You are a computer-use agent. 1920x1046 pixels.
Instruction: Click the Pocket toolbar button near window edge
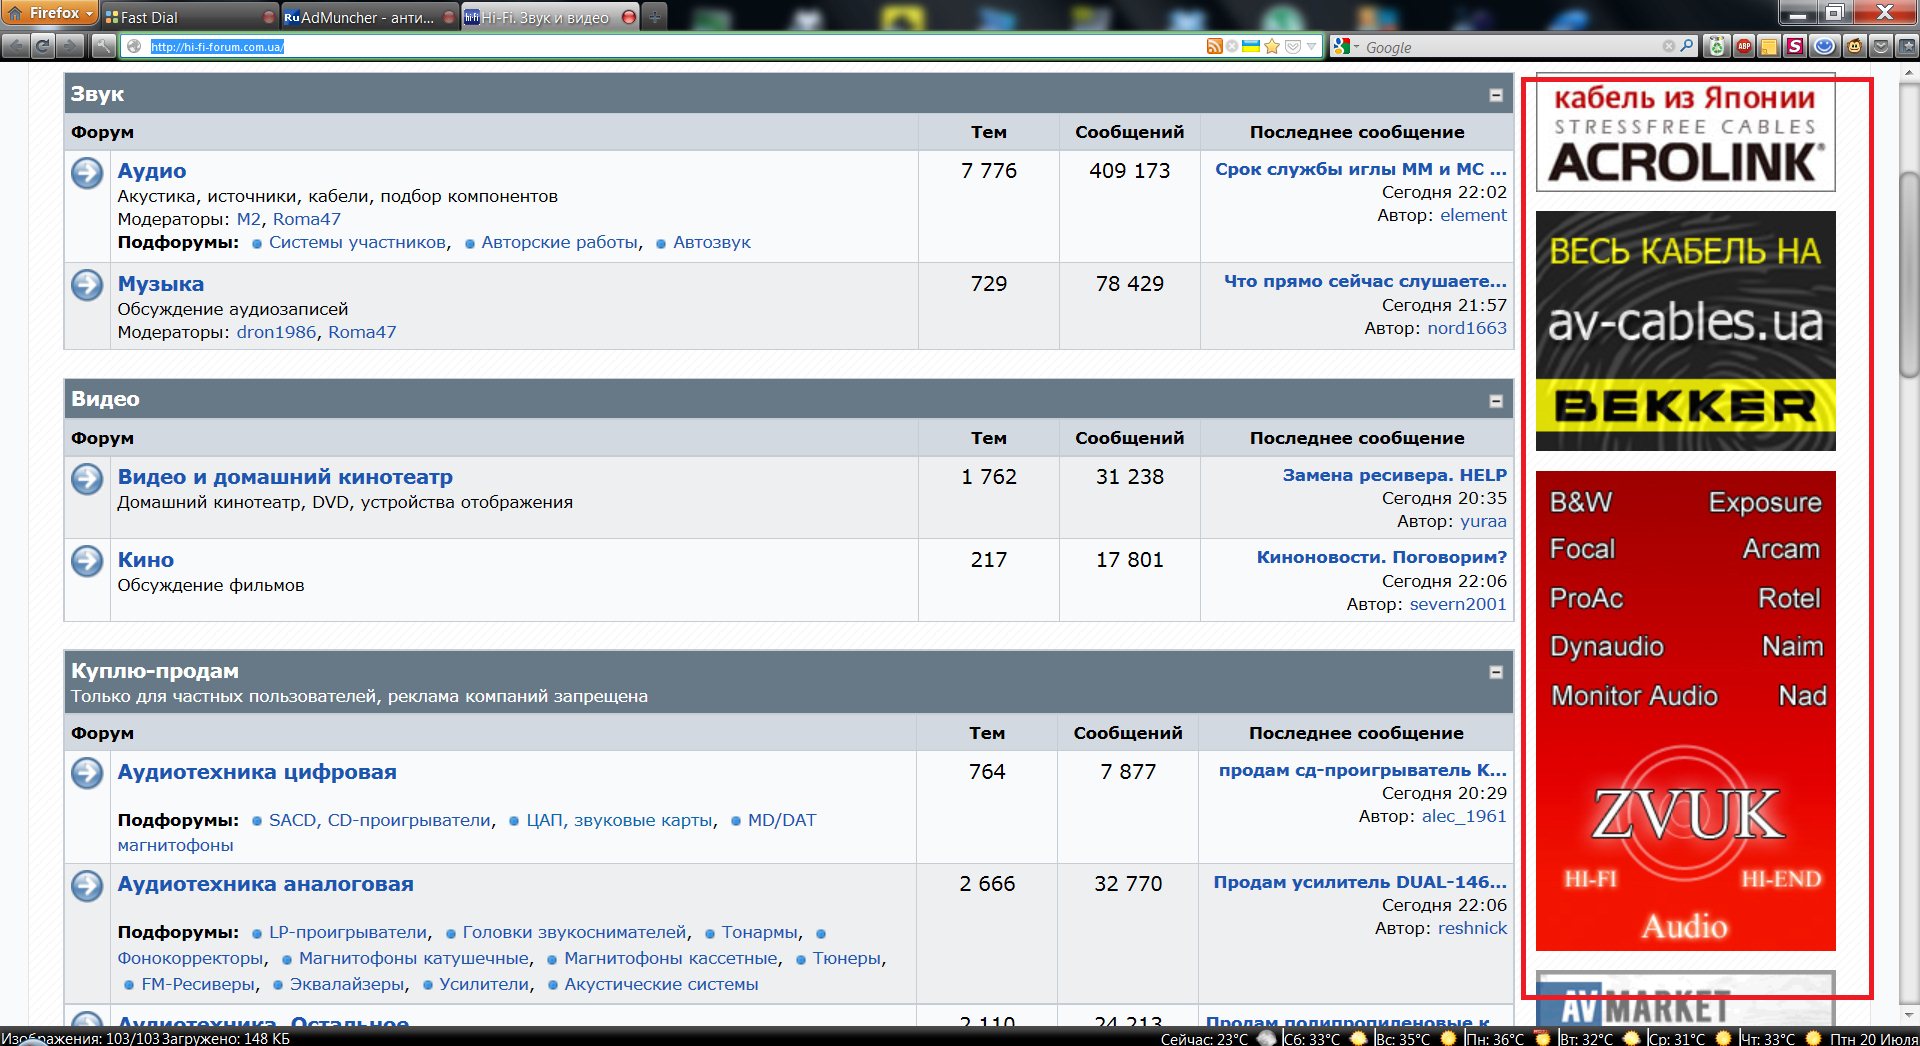[x=1880, y=46]
